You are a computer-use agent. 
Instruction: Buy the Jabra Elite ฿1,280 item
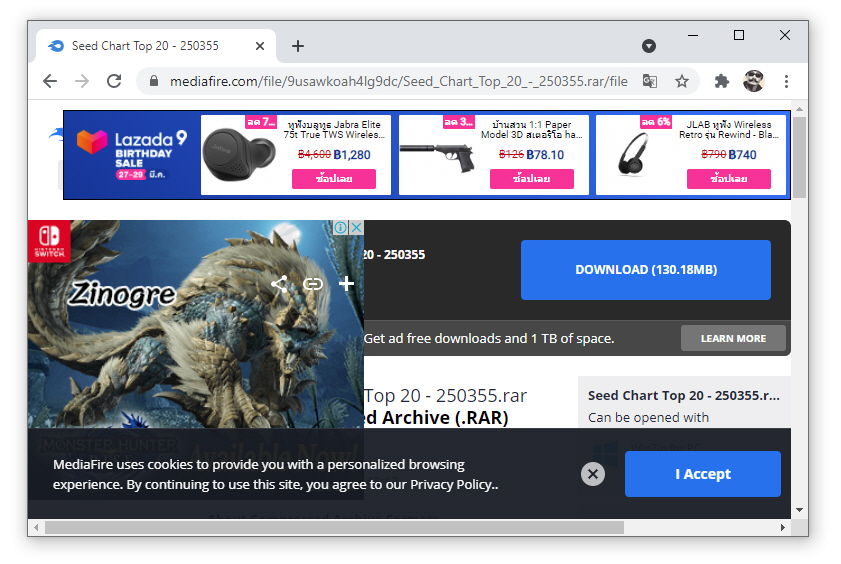334,179
